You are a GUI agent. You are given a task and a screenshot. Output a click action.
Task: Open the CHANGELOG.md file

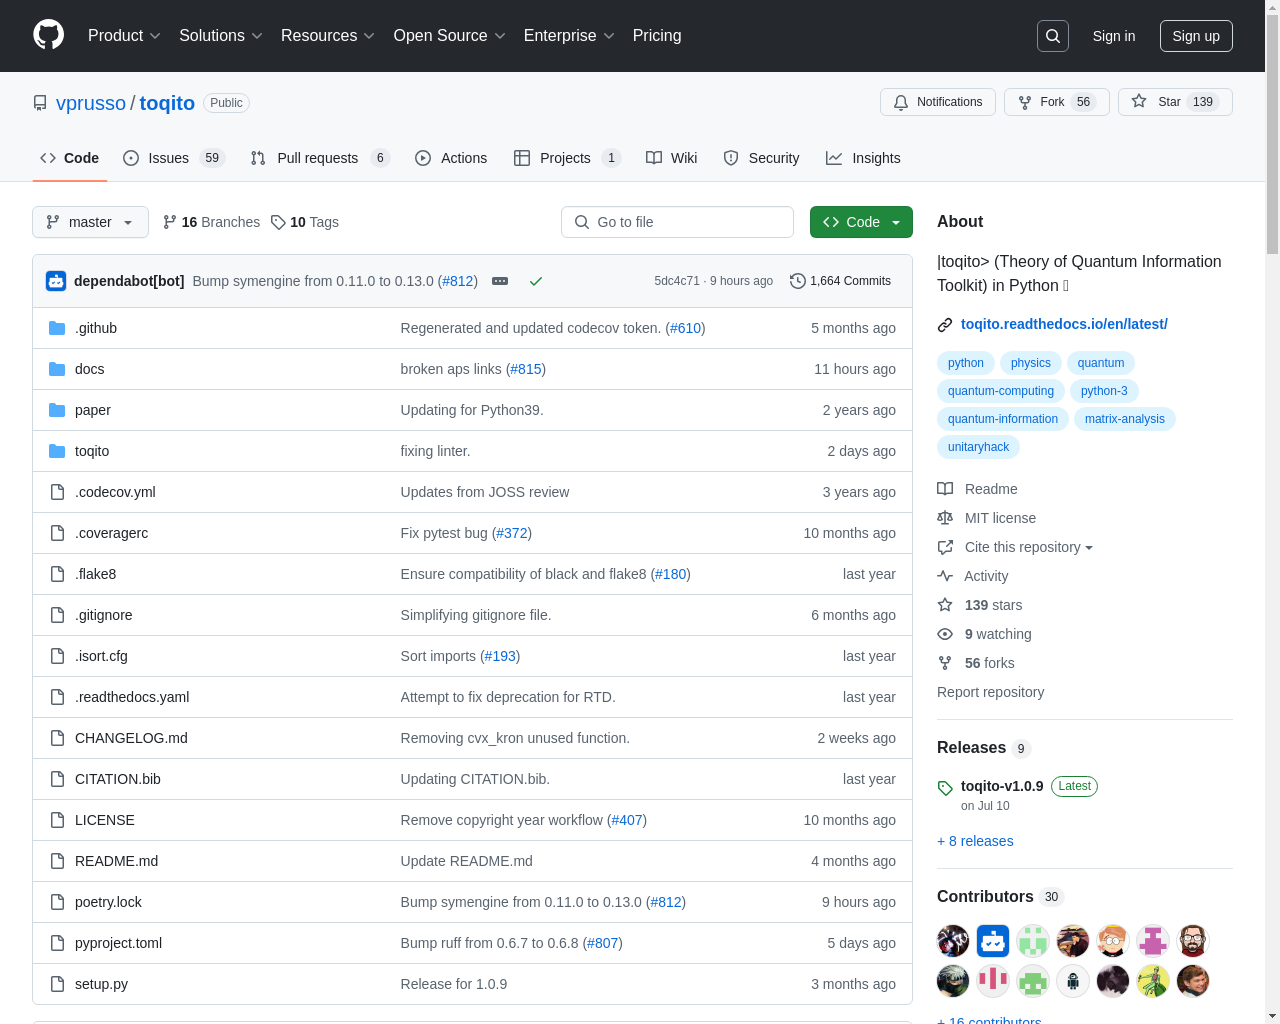131,738
